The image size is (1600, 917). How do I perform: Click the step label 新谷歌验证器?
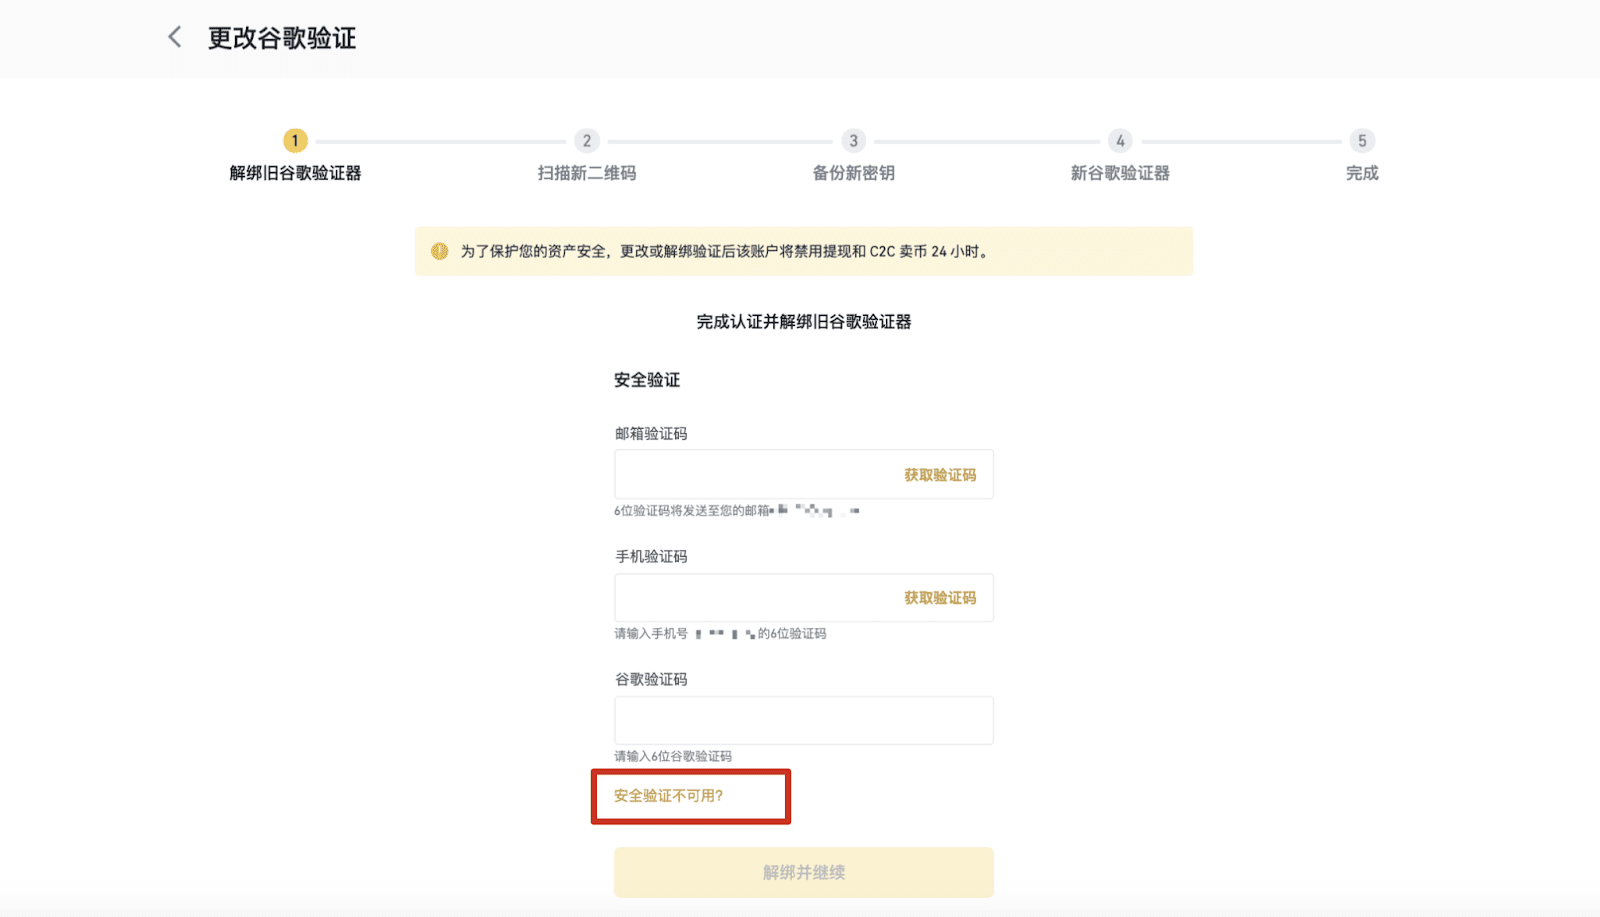[1120, 173]
